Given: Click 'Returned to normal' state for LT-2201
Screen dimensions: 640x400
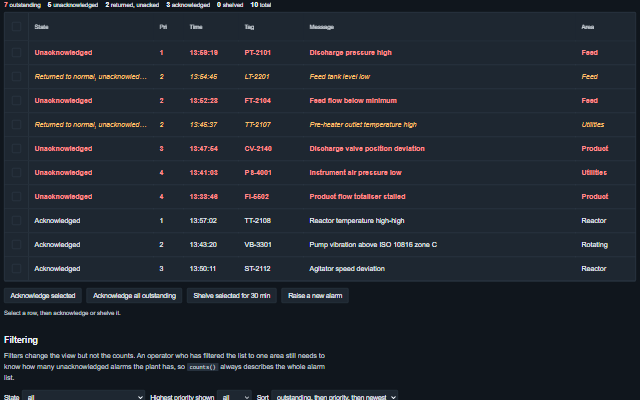Looking at the screenshot, I should pyautogui.click(x=91, y=76).
